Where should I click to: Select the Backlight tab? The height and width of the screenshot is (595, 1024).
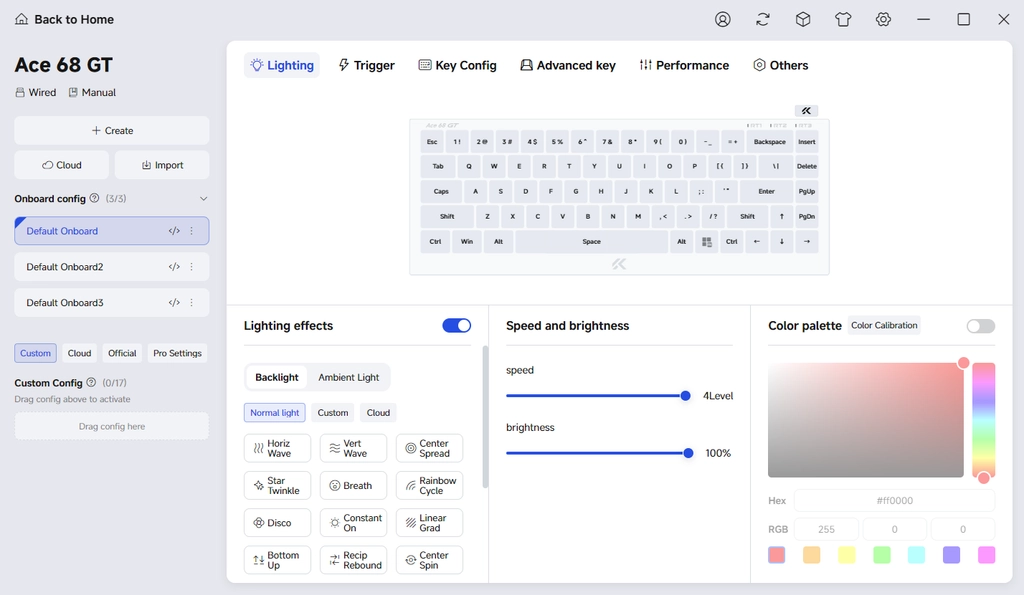pos(276,377)
